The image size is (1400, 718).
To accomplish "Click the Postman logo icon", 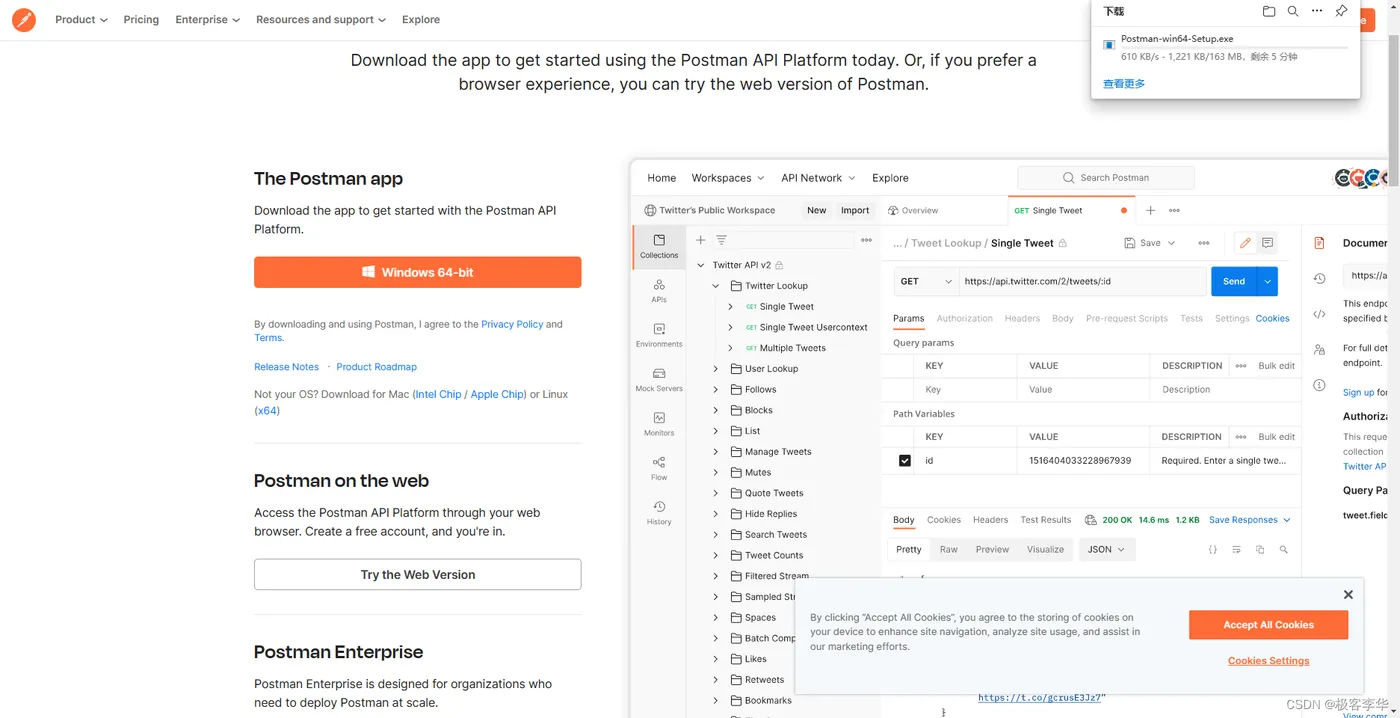I will (x=24, y=19).
